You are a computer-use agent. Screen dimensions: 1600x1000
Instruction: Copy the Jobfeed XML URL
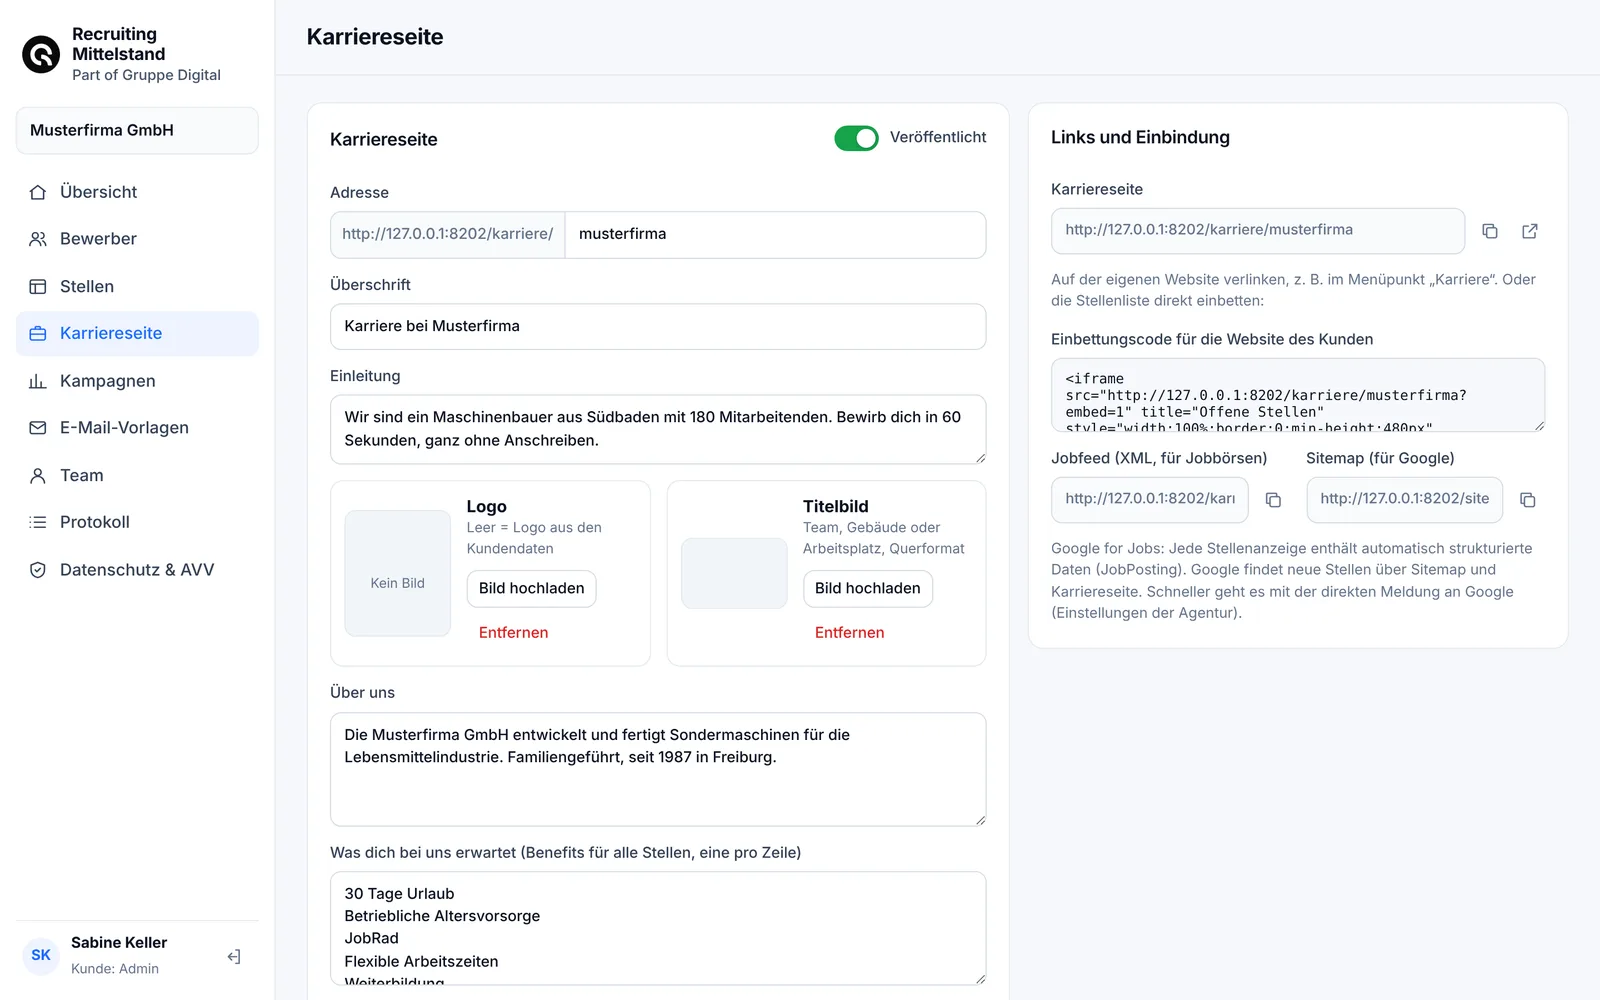pos(1273,500)
